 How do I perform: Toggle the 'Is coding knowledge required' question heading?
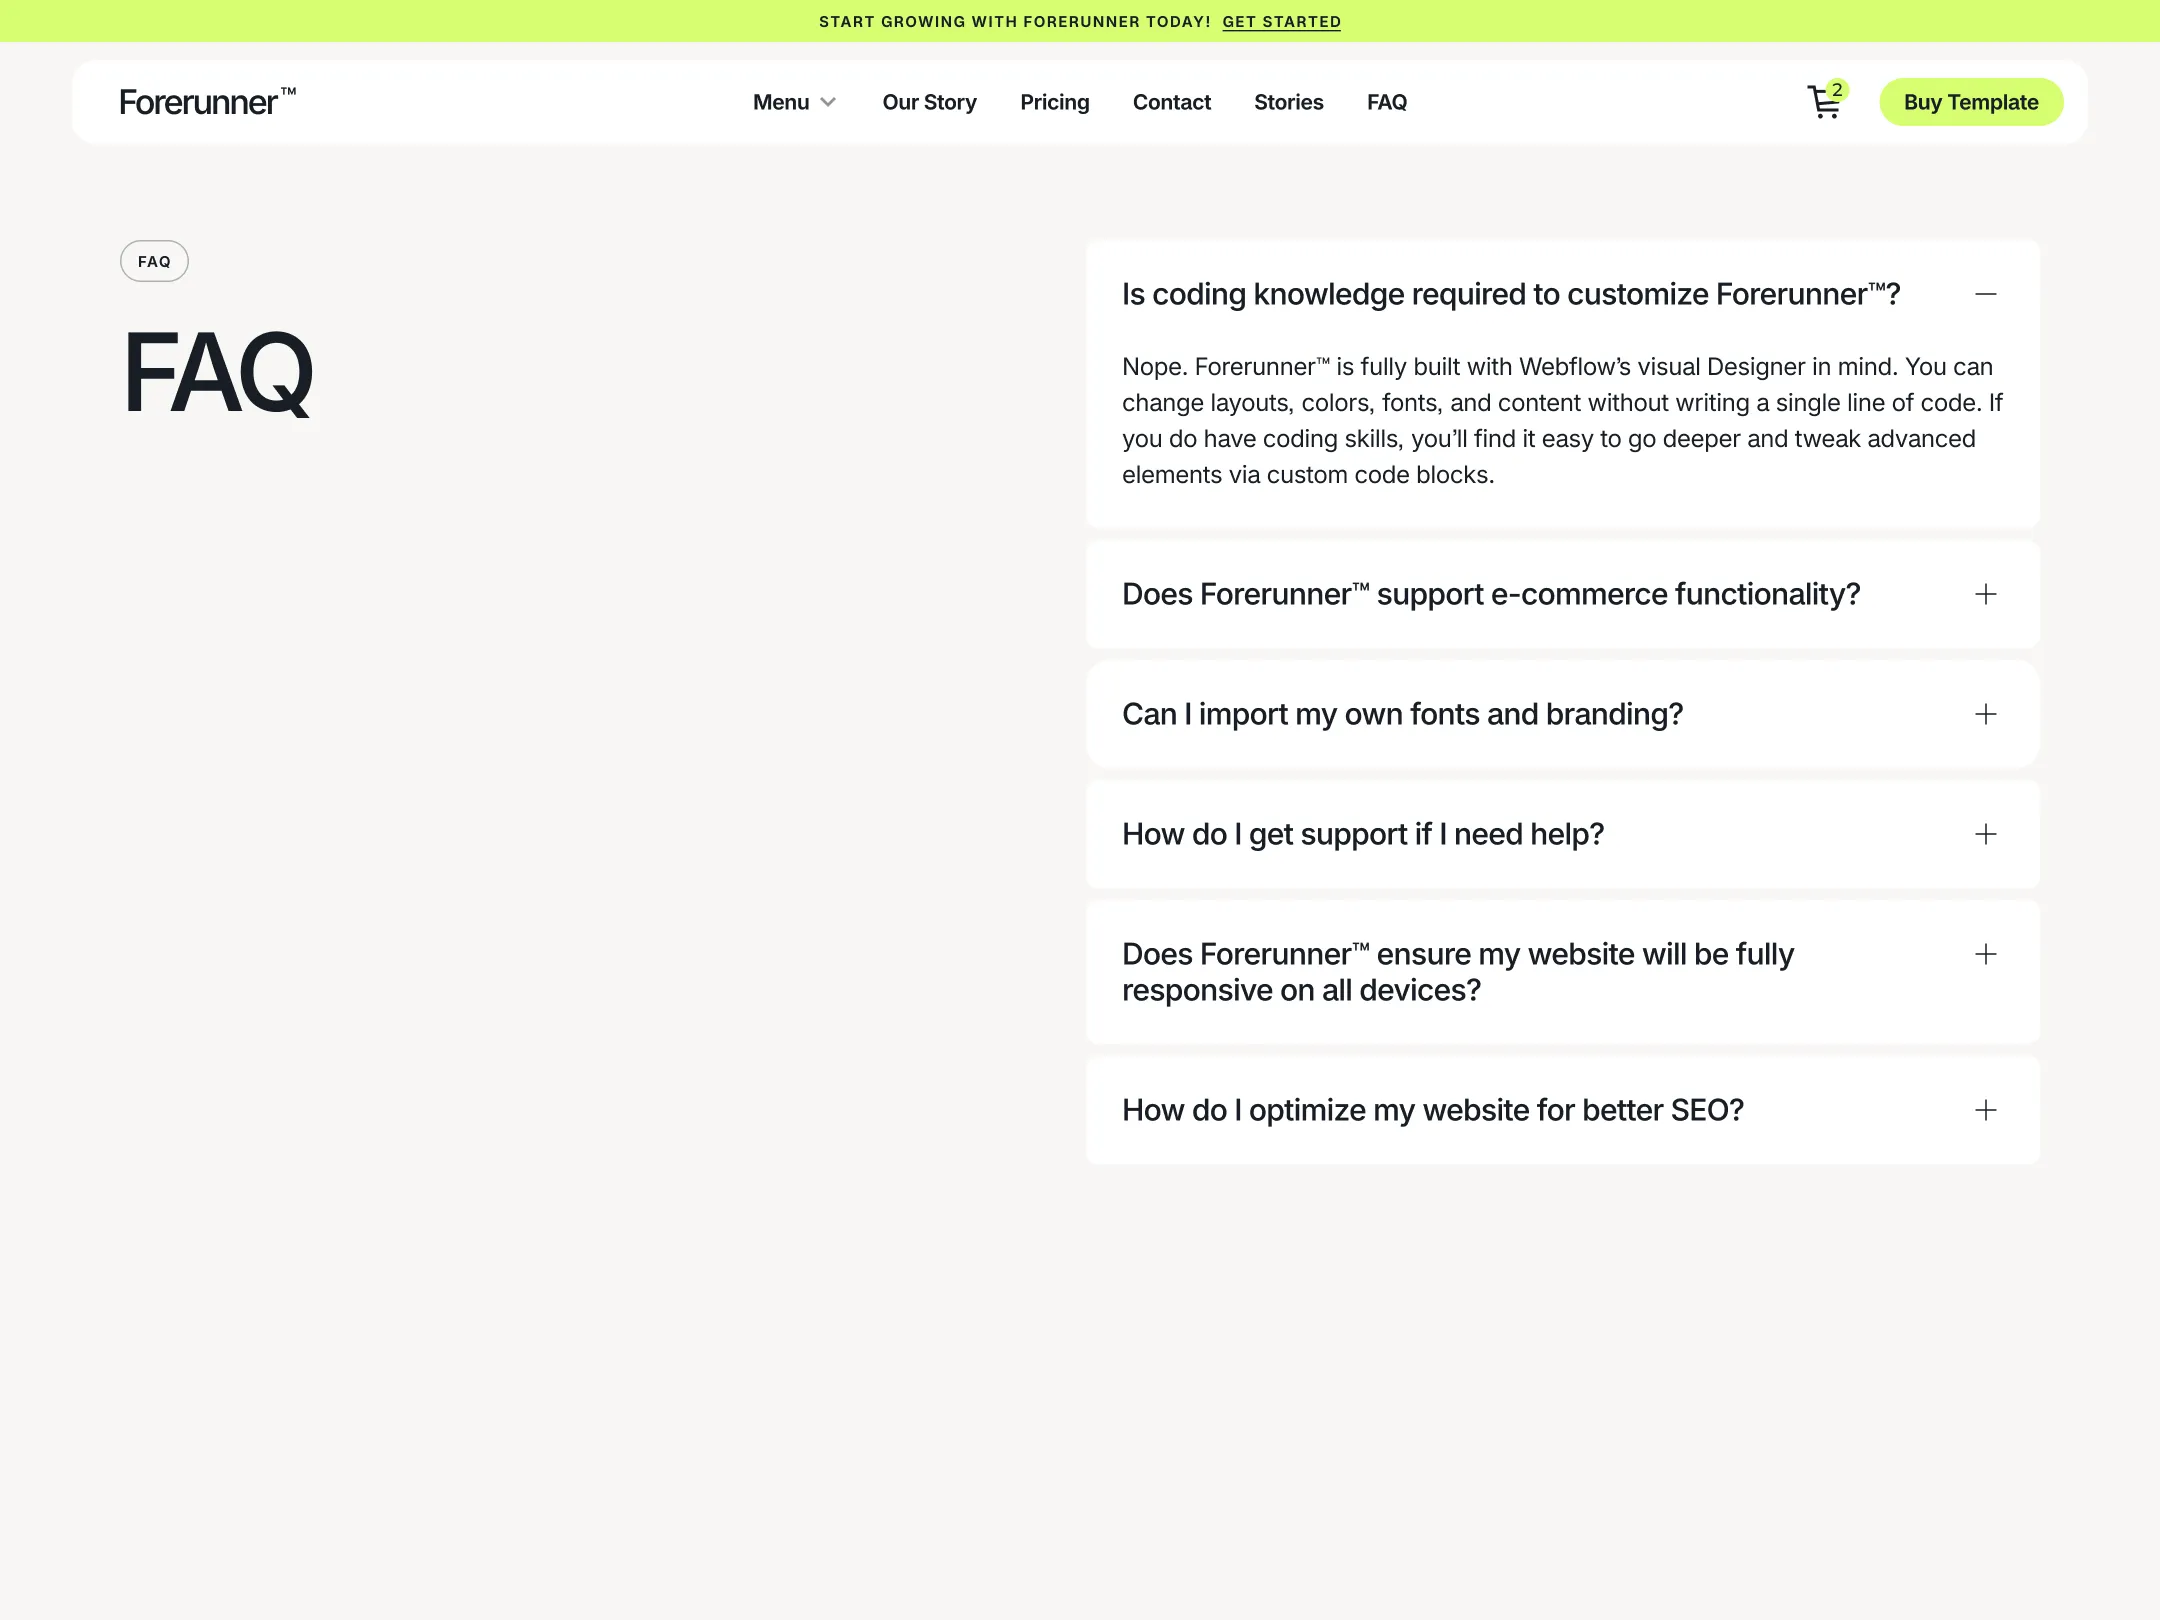click(x=1511, y=293)
